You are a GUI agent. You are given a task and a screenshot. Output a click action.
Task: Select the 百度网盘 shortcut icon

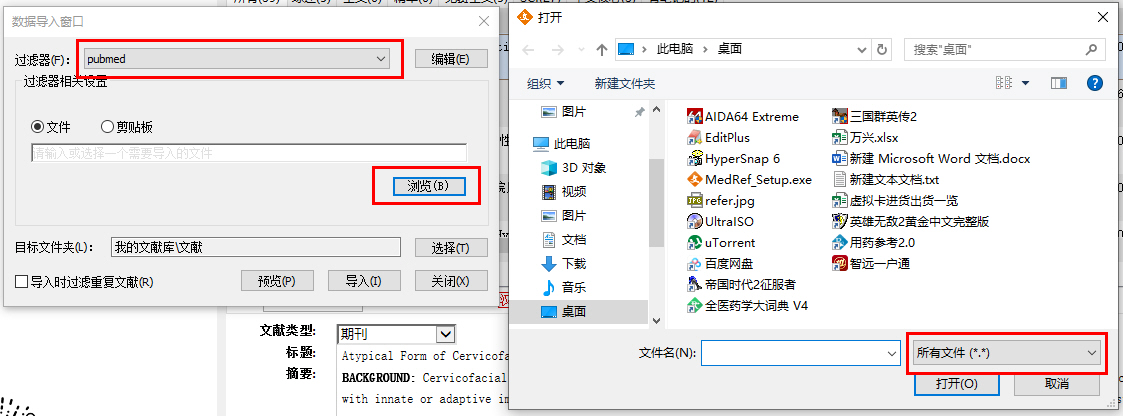tap(694, 263)
